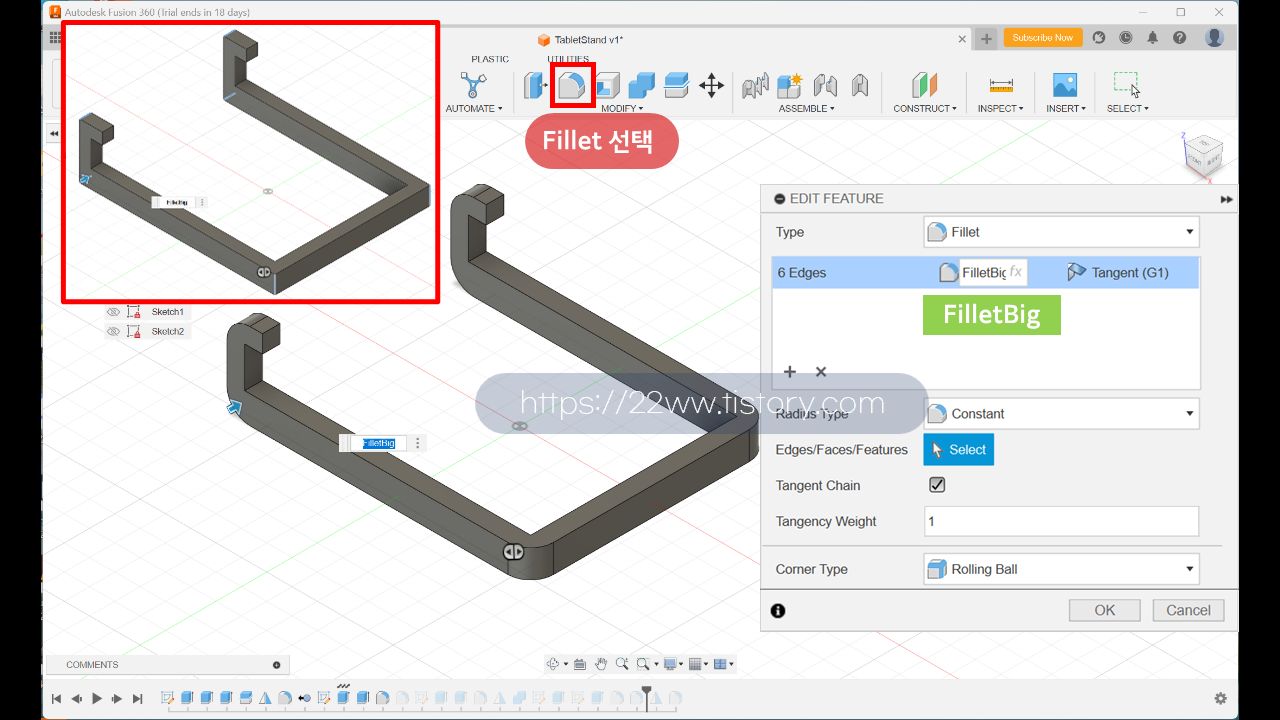The image size is (1280, 720).
Task: Jump to timeline start
Action: point(56,699)
